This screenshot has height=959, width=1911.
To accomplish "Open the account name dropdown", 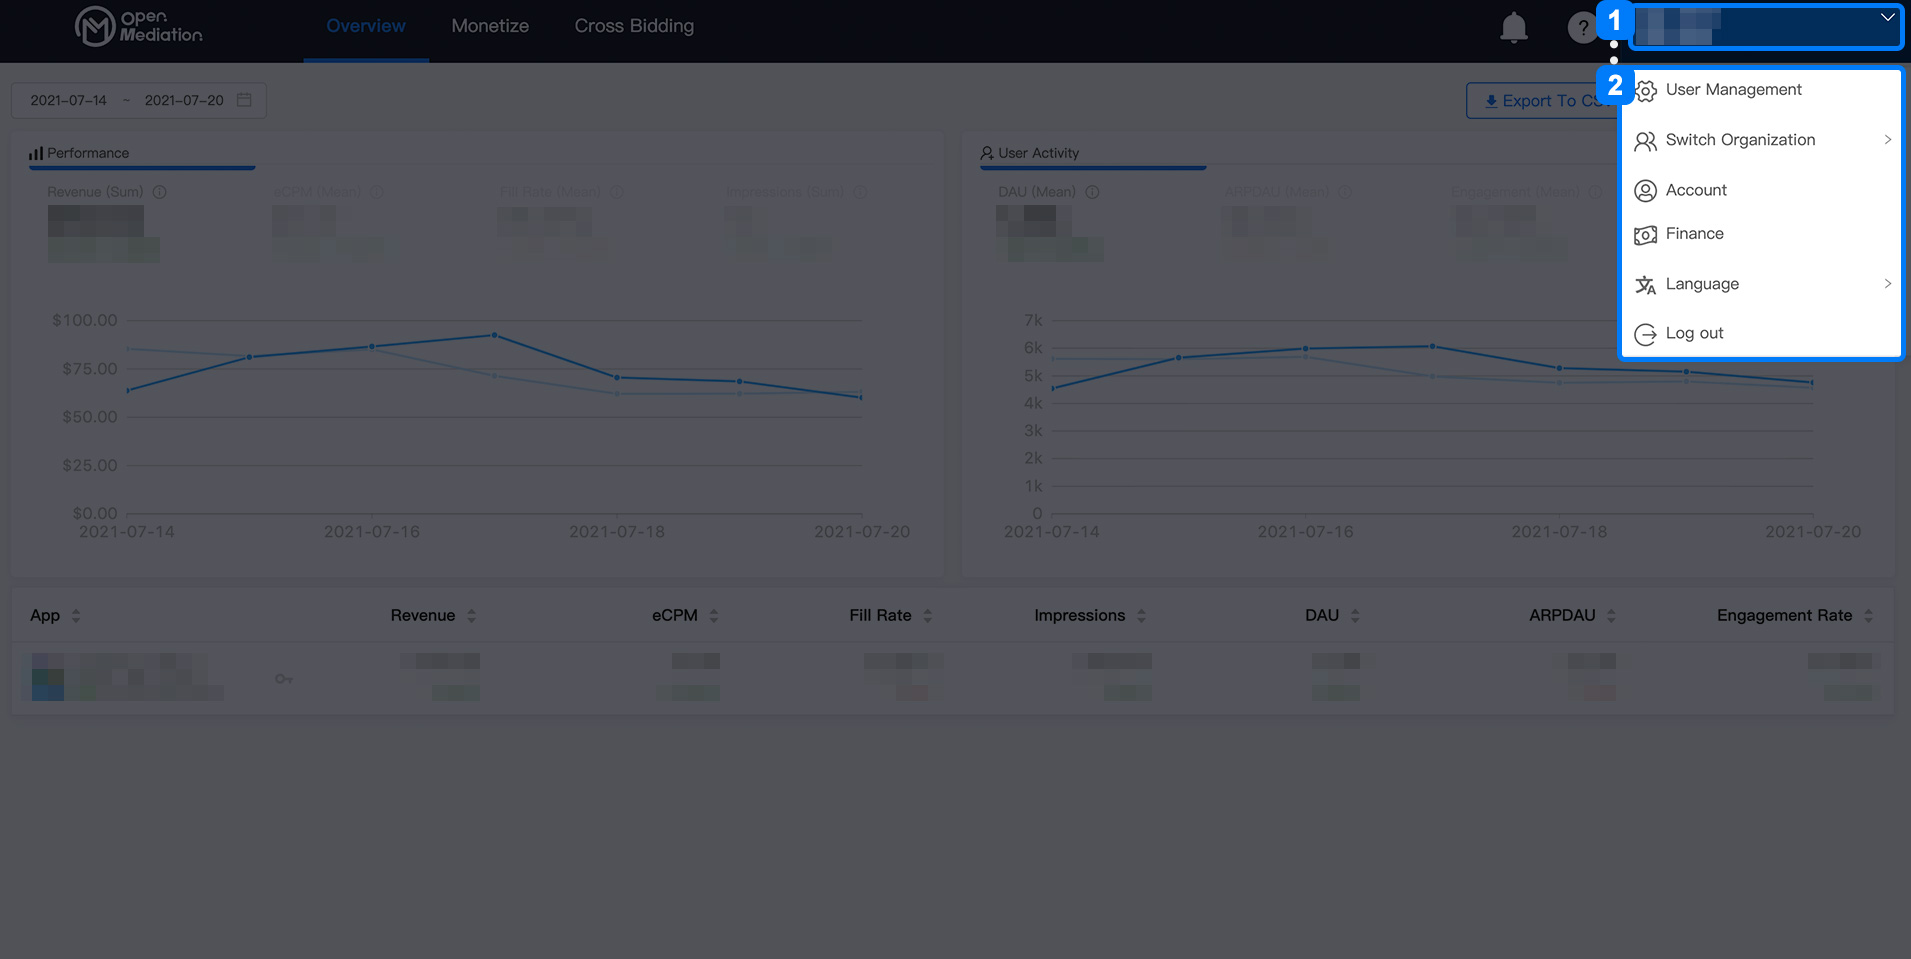I will coord(1766,27).
